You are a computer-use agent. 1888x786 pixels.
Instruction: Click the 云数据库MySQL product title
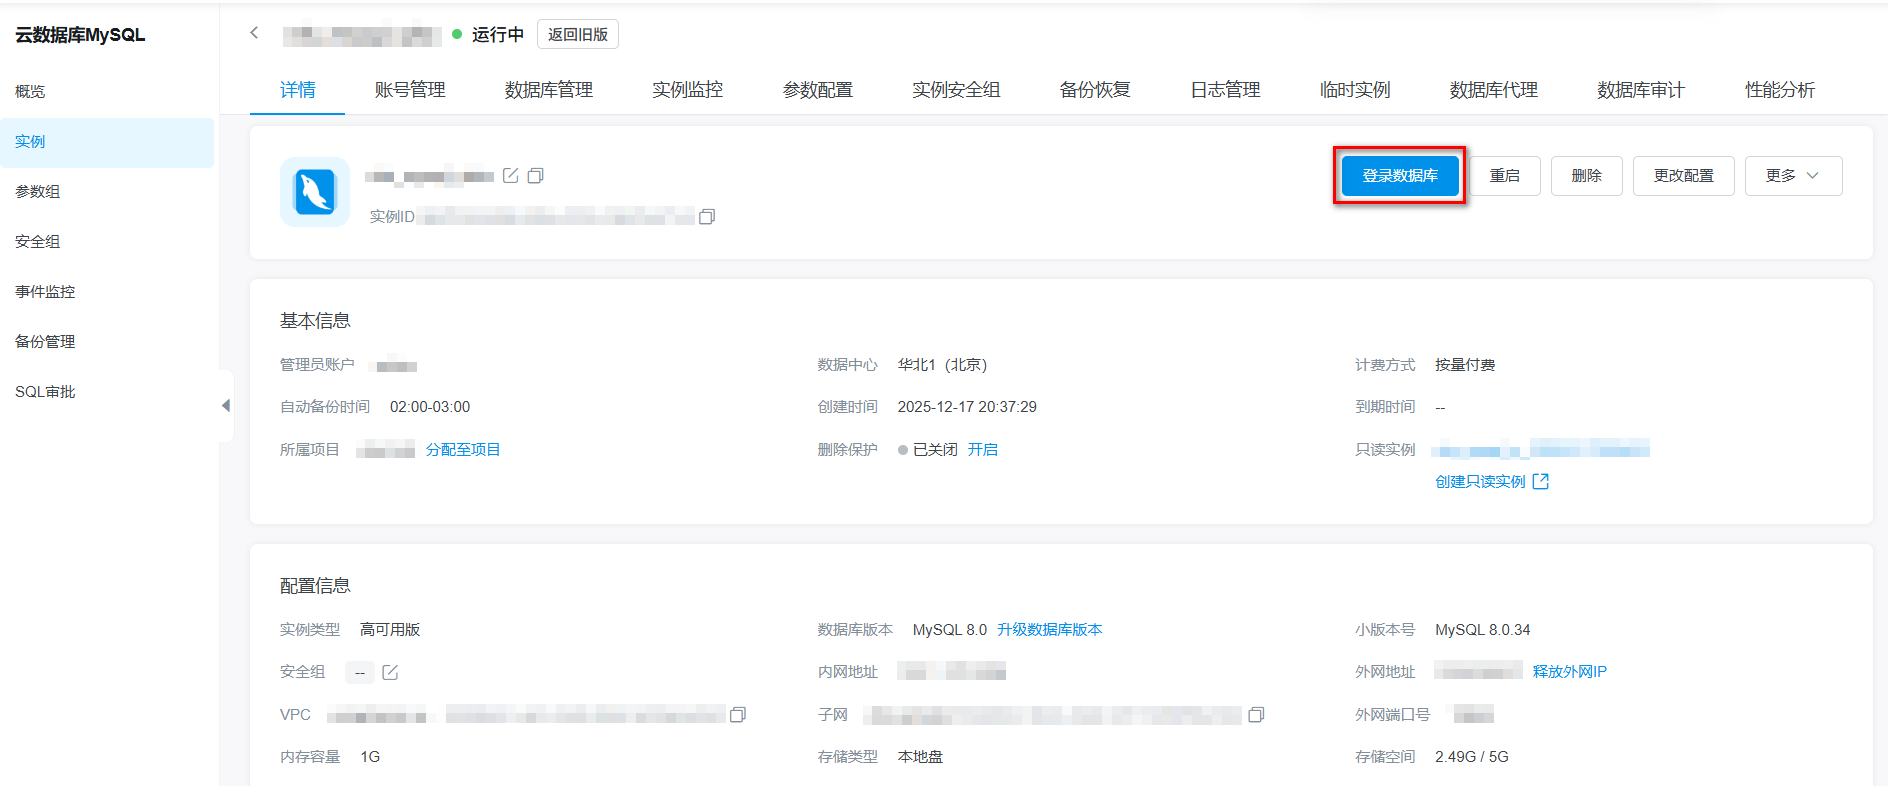(80, 35)
